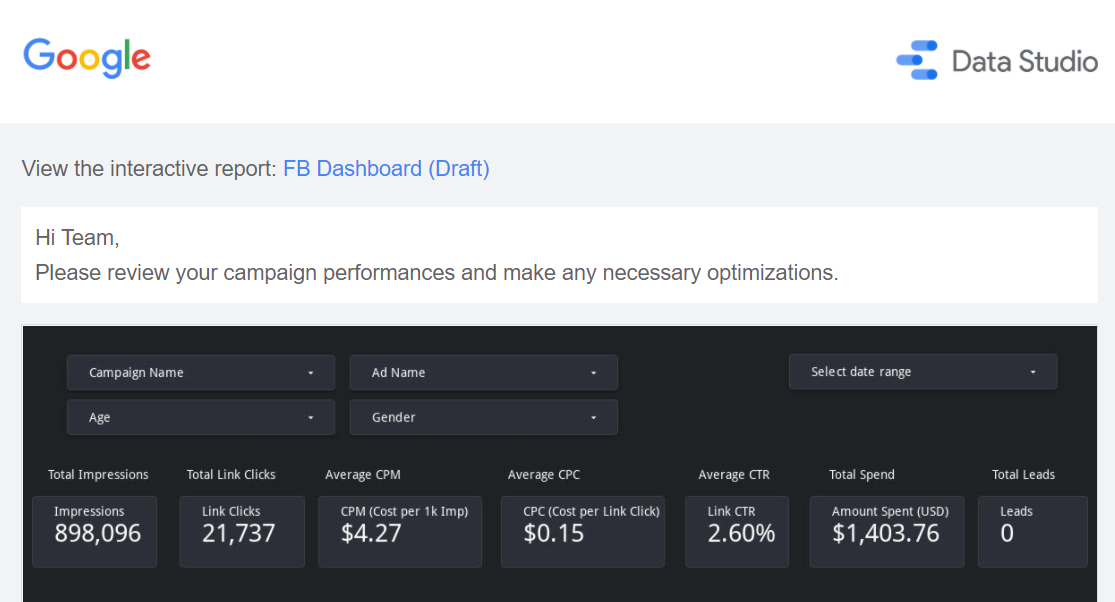Open the FB Dashboard (Draft) link
Viewport: 1115px width, 602px height.
(386, 169)
